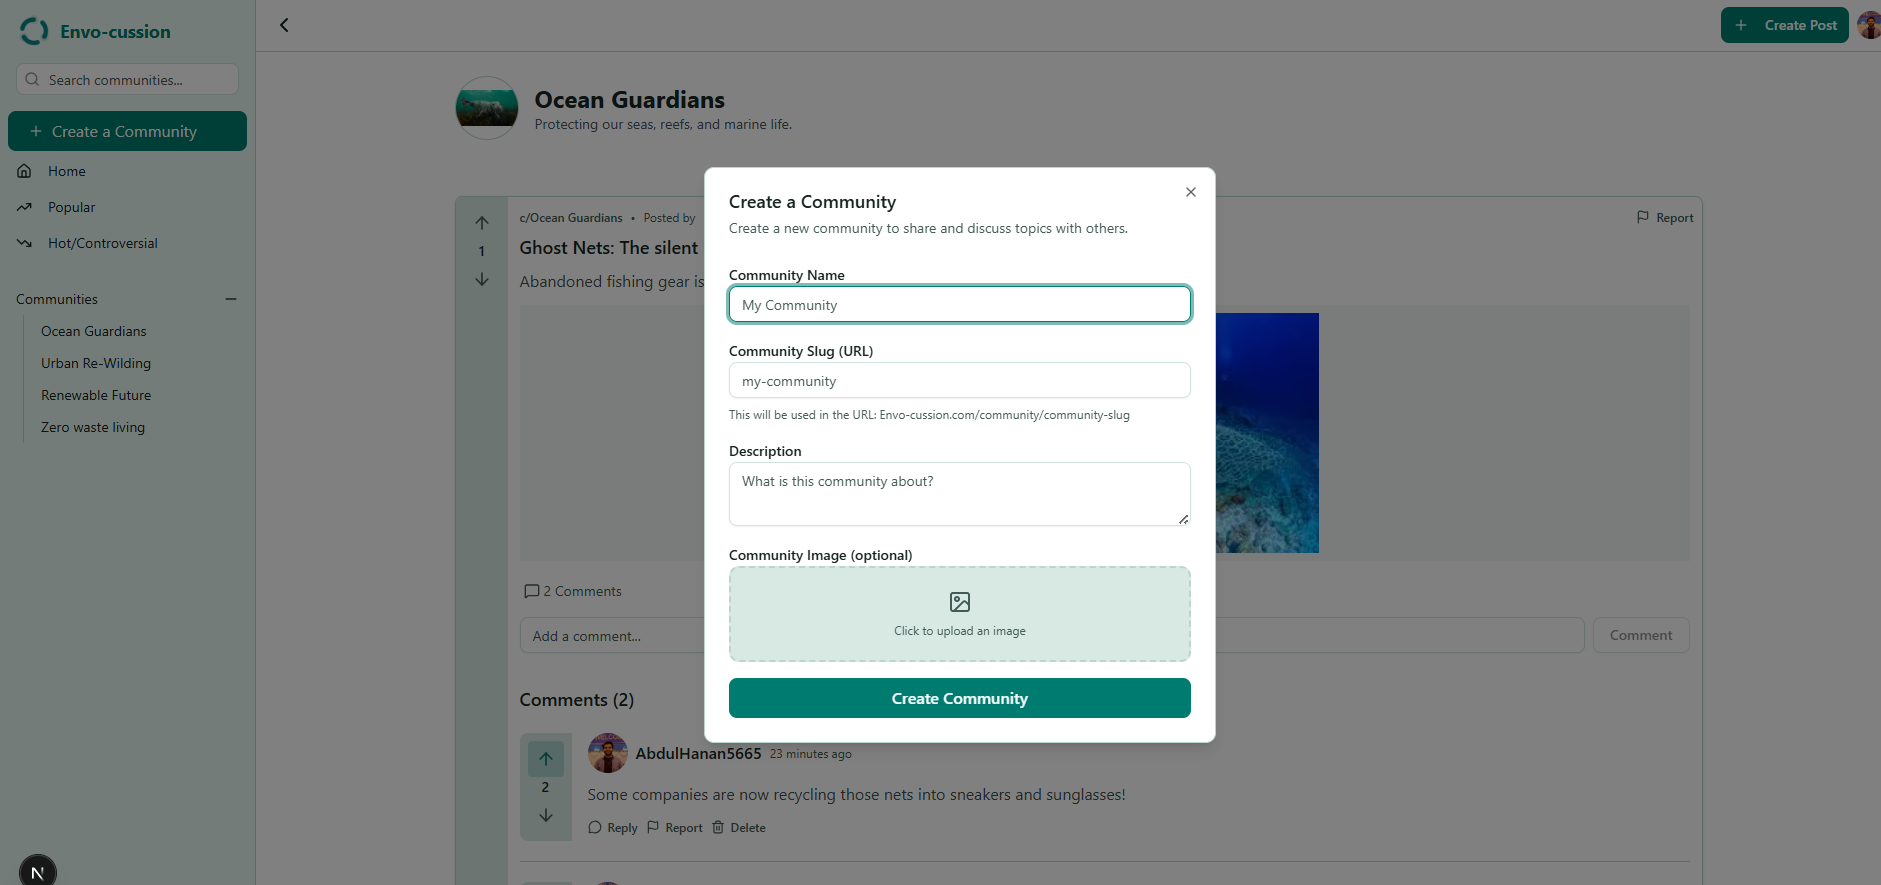
Task: Click the image upload drop zone
Action: point(960,614)
